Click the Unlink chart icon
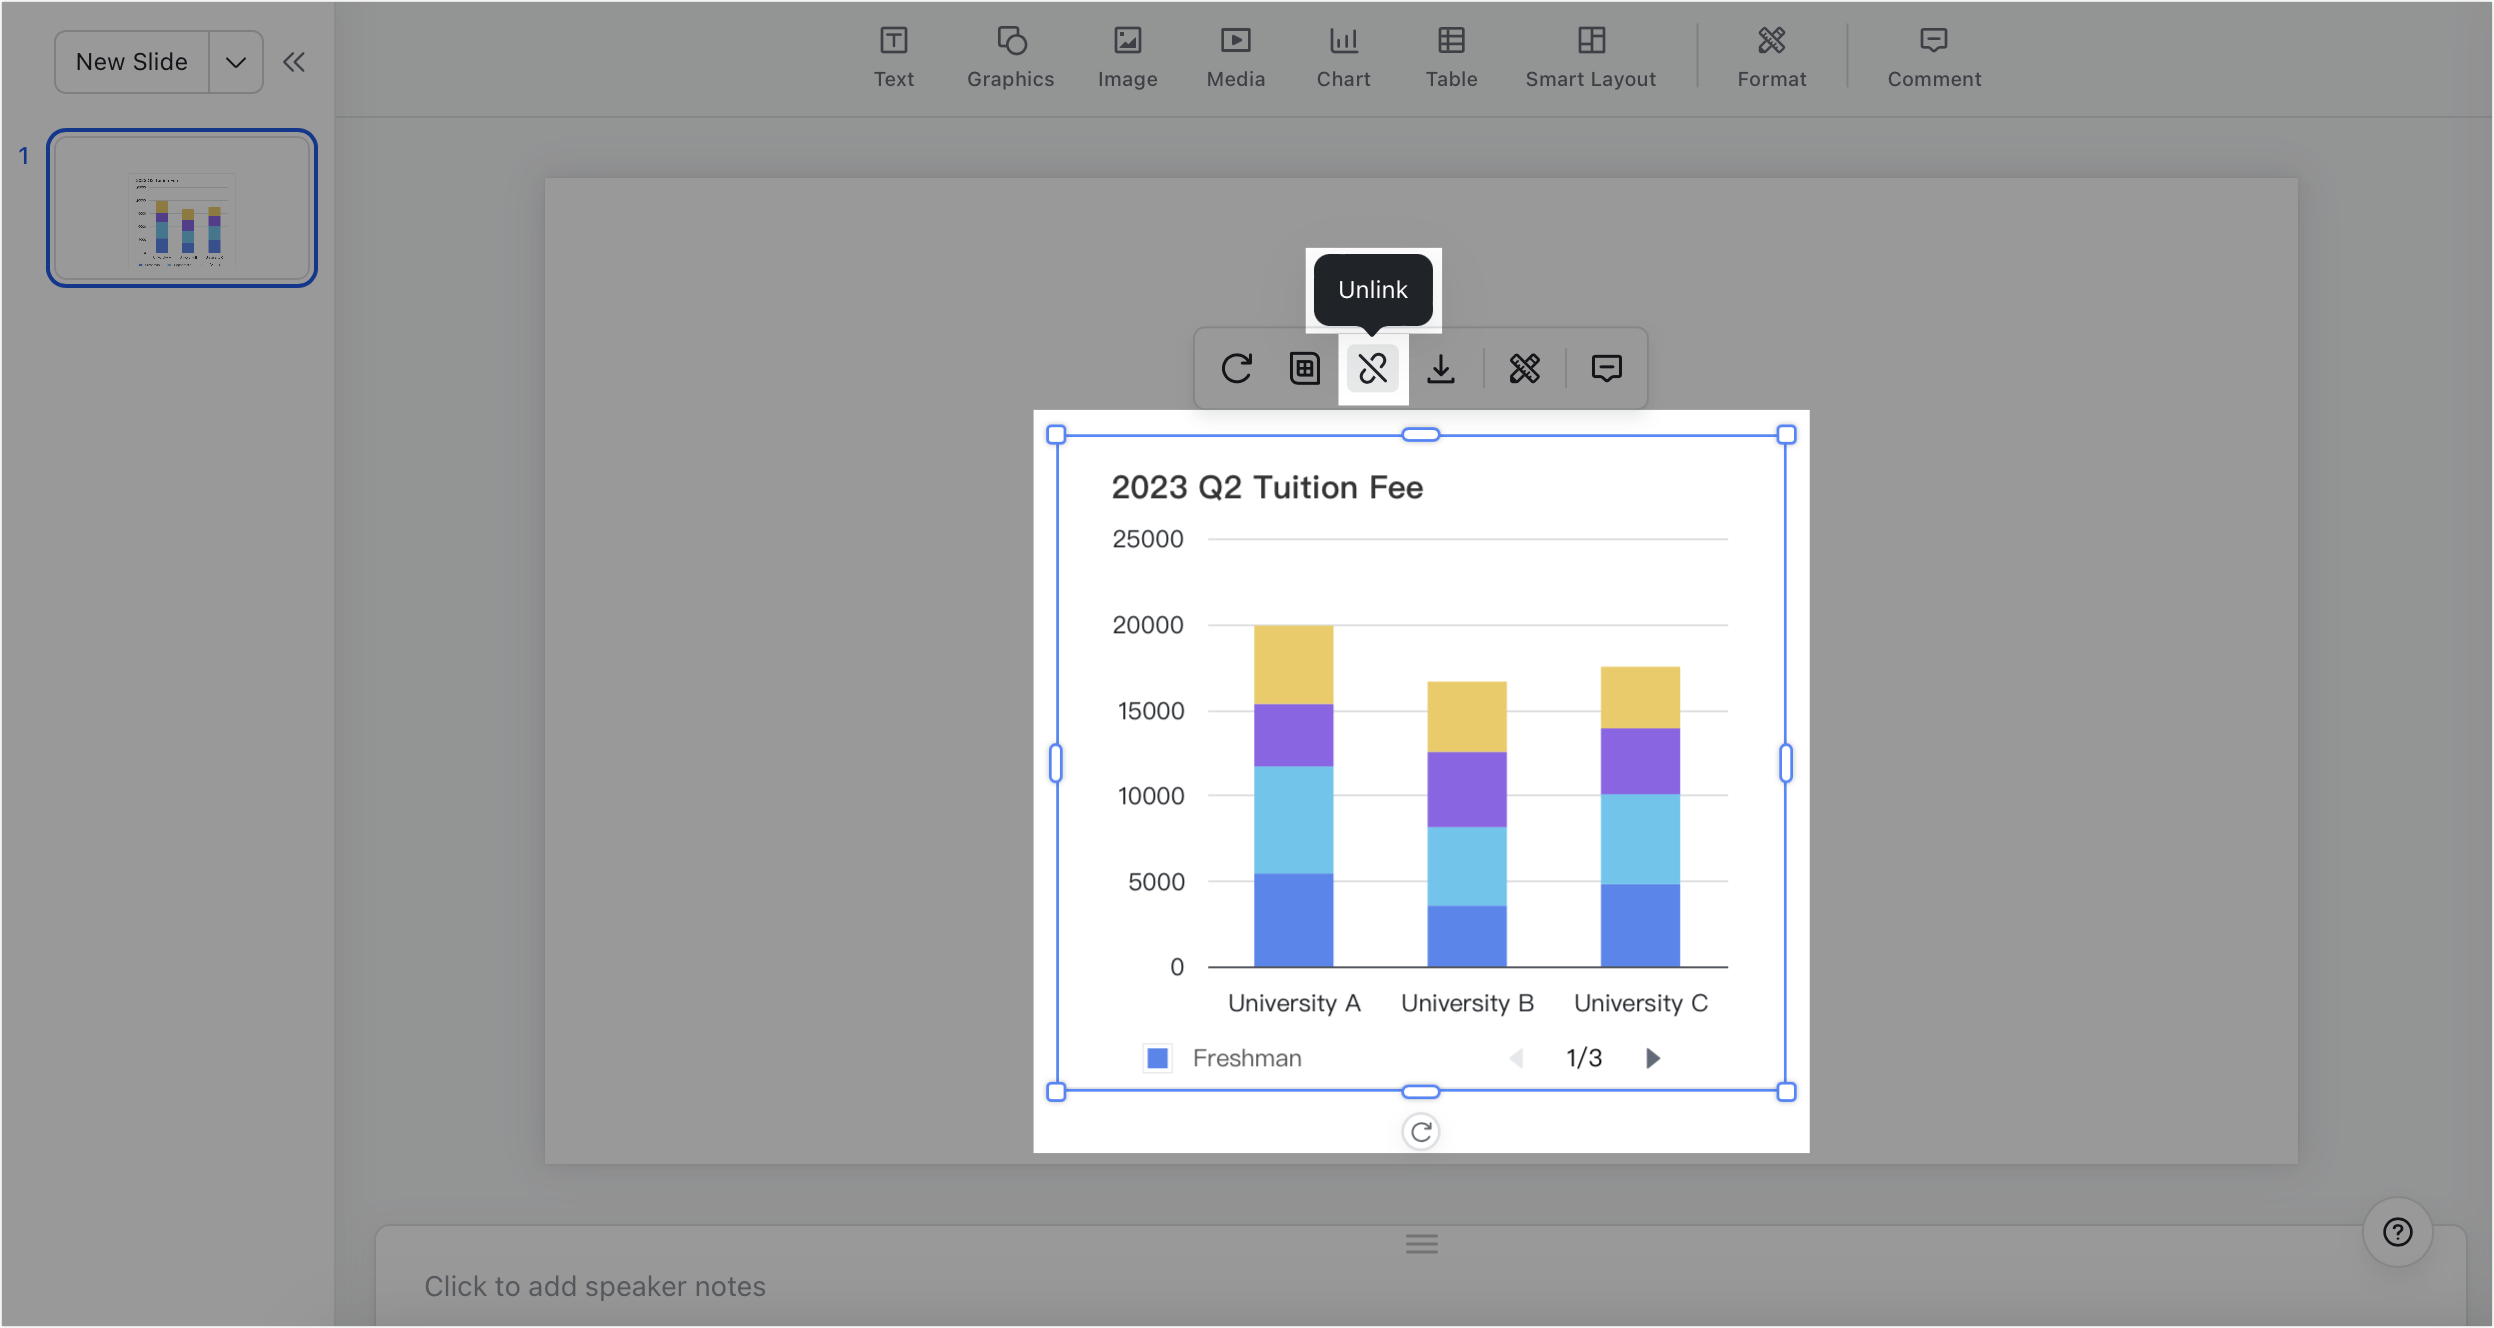Screen dimensions: 2494x1328 (x=1373, y=369)
